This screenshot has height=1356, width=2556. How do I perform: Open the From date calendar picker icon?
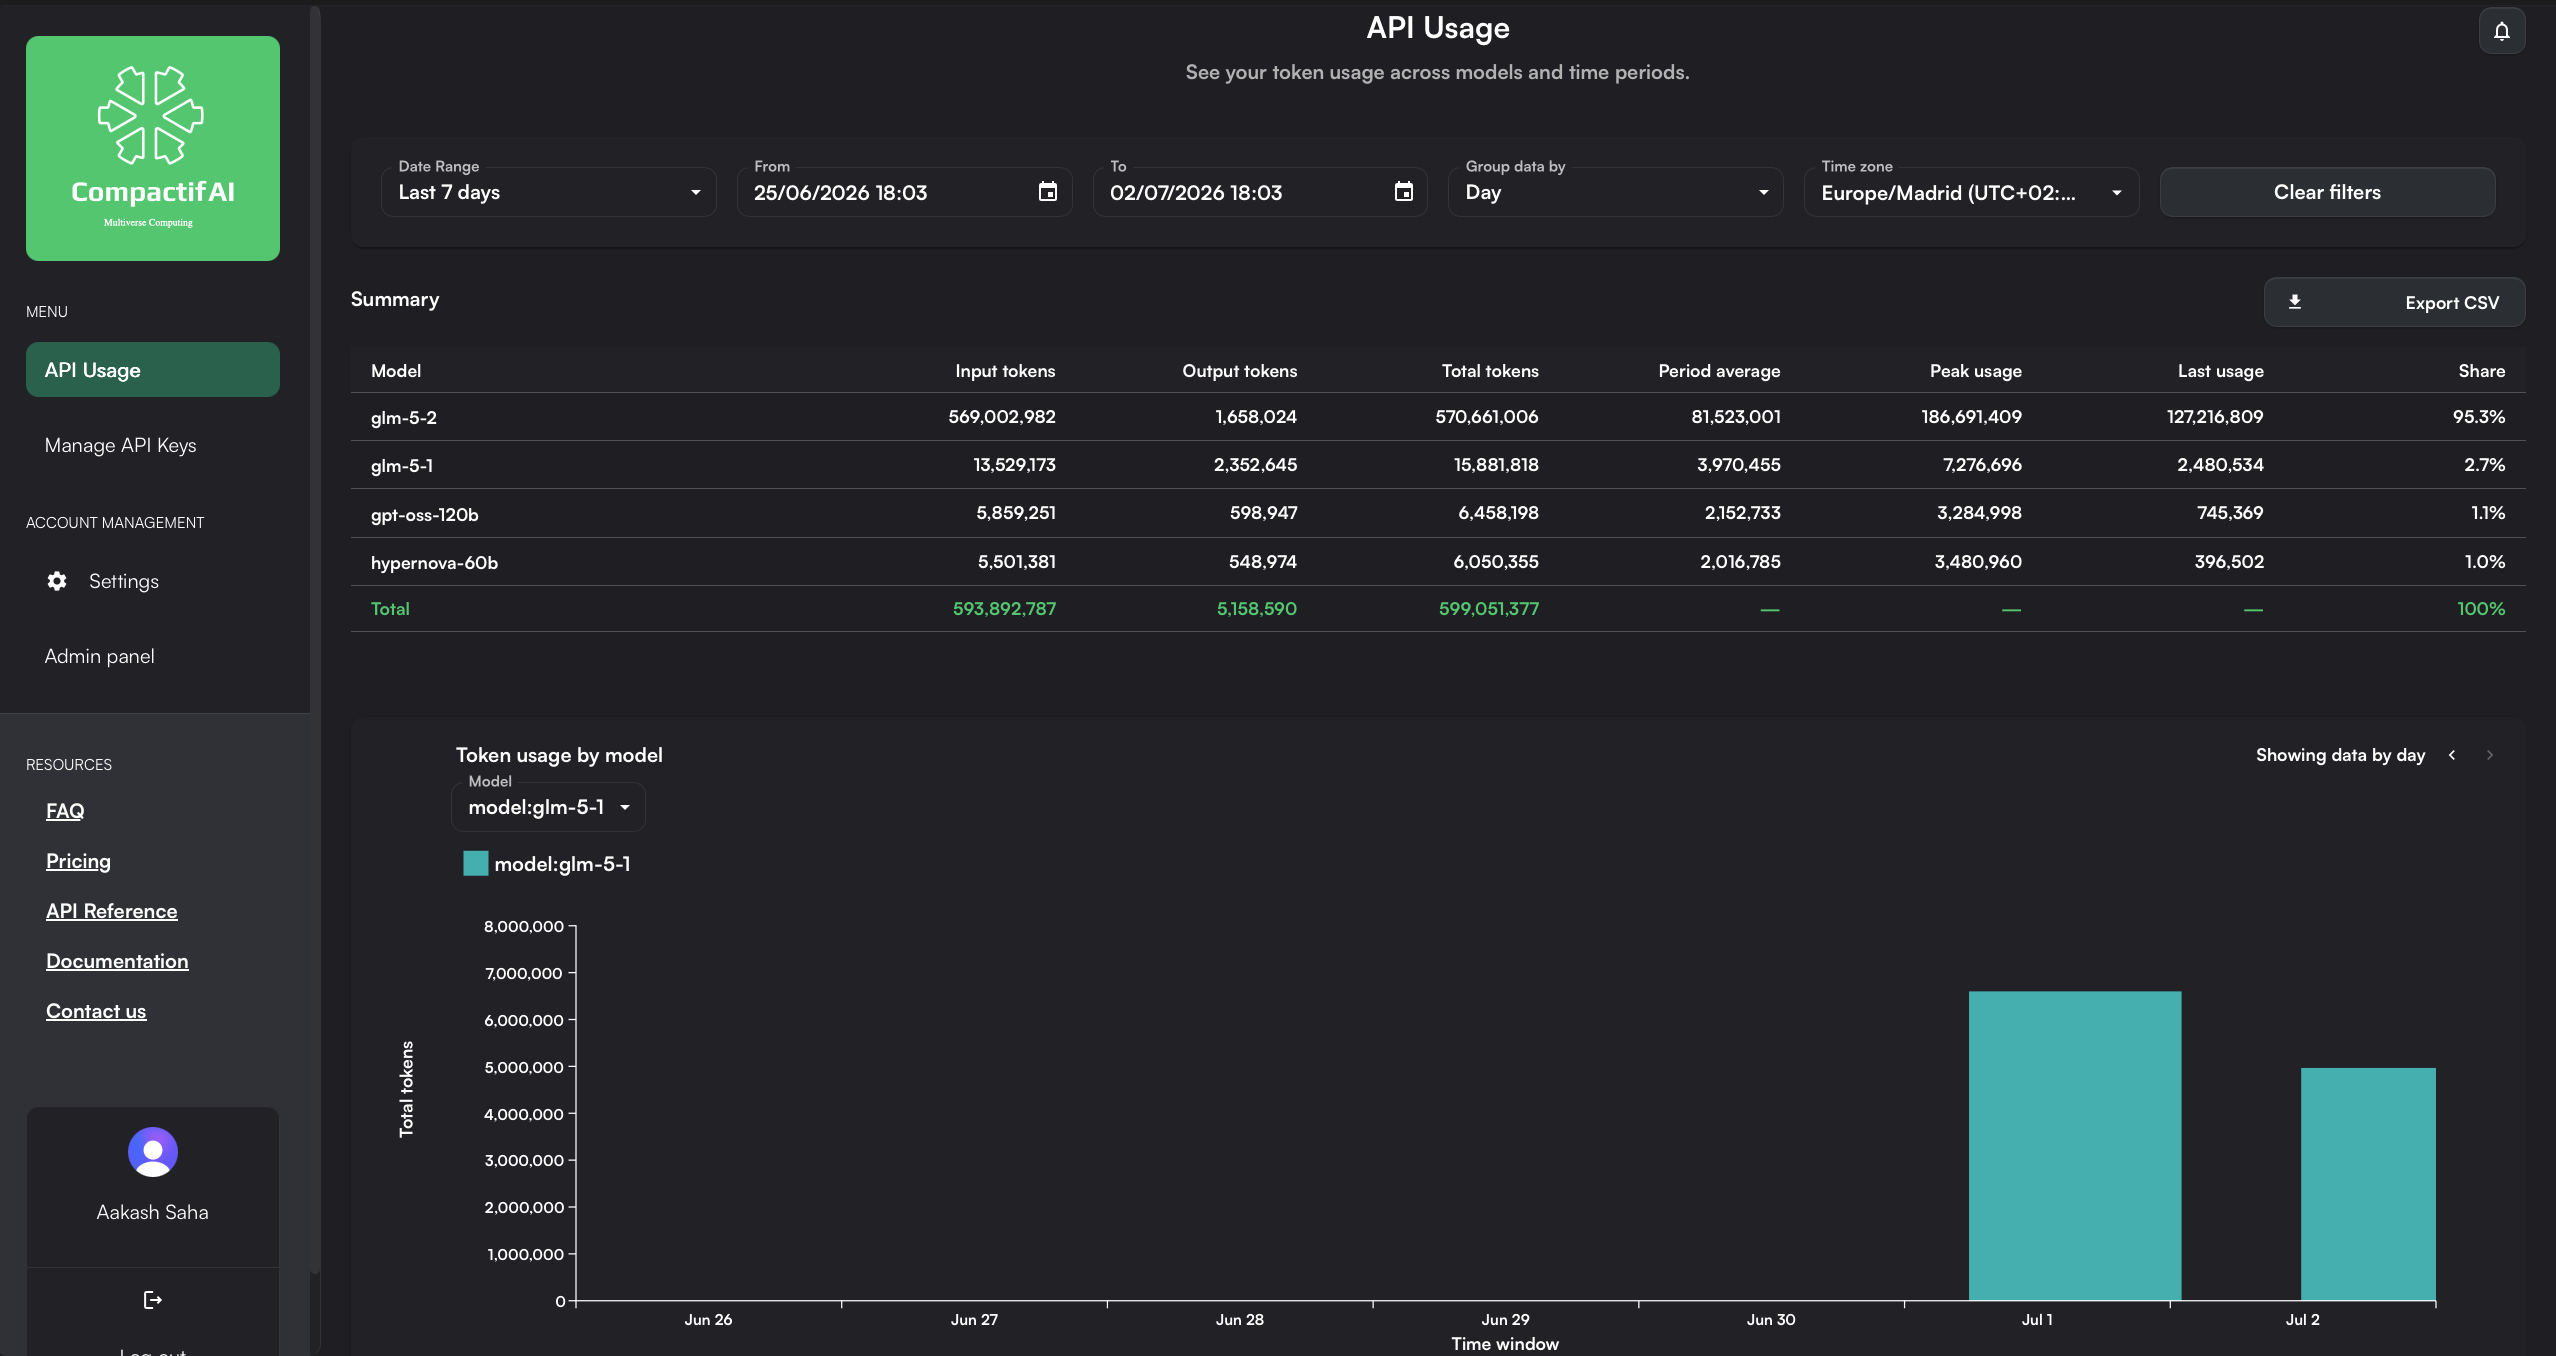tap(1047, 192)
